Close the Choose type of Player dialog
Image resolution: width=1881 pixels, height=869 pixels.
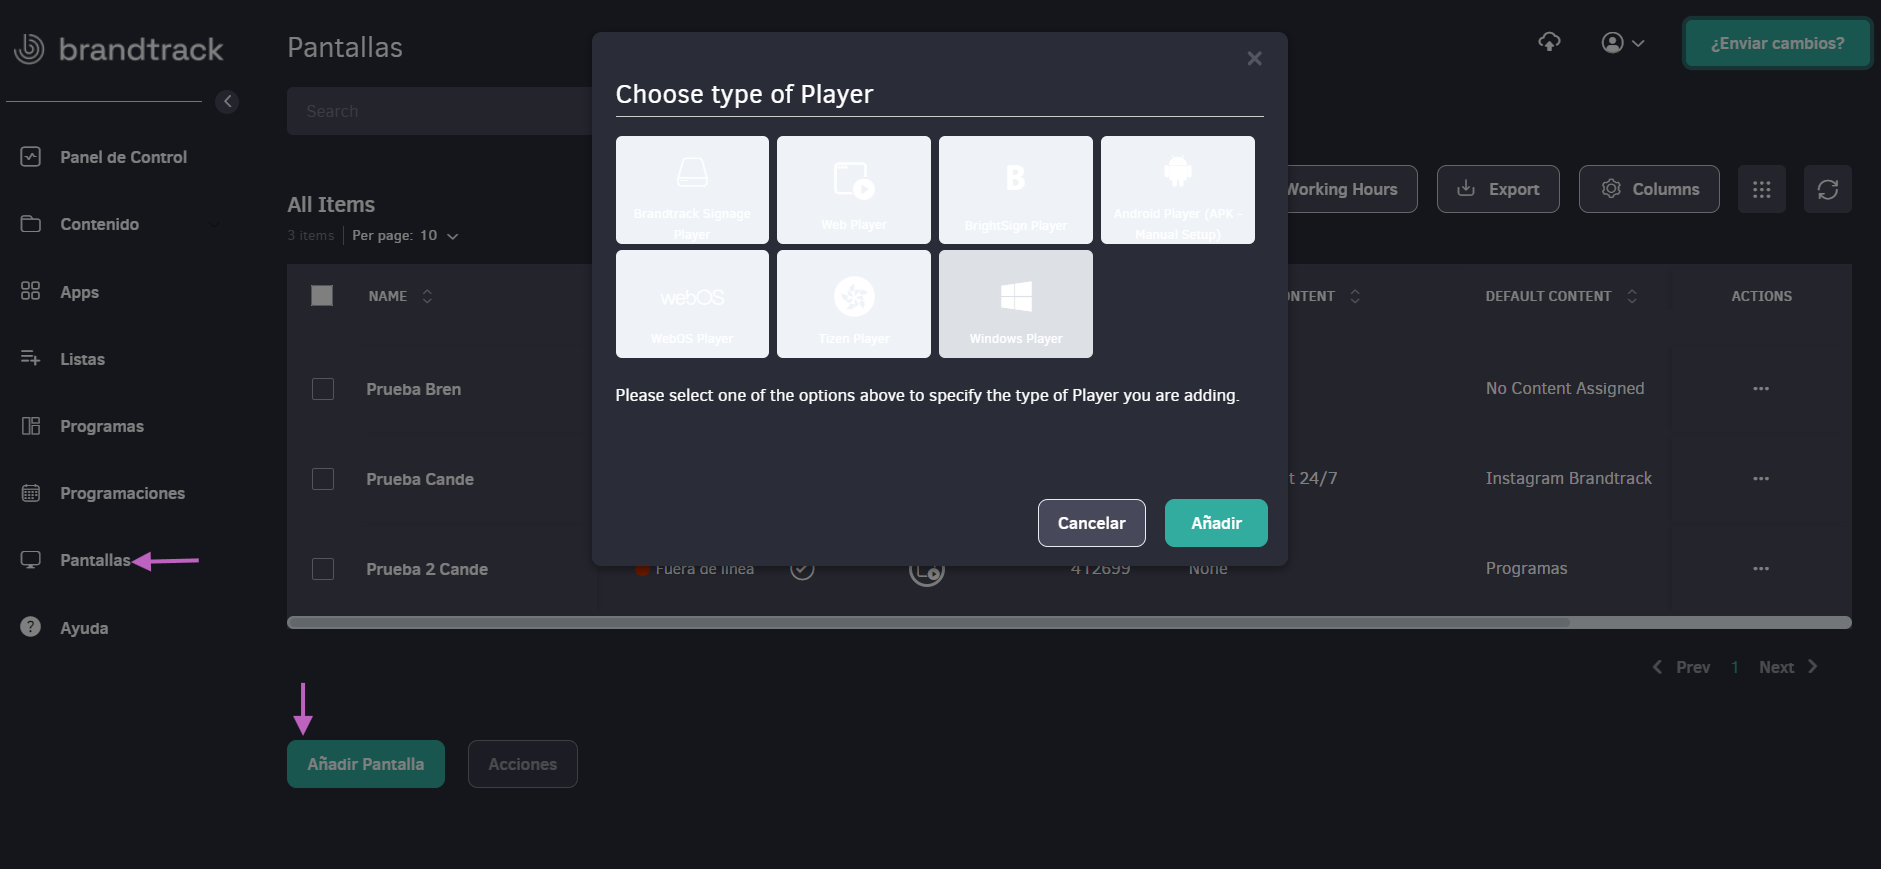pyautogui.click(x=1254, y=59)
